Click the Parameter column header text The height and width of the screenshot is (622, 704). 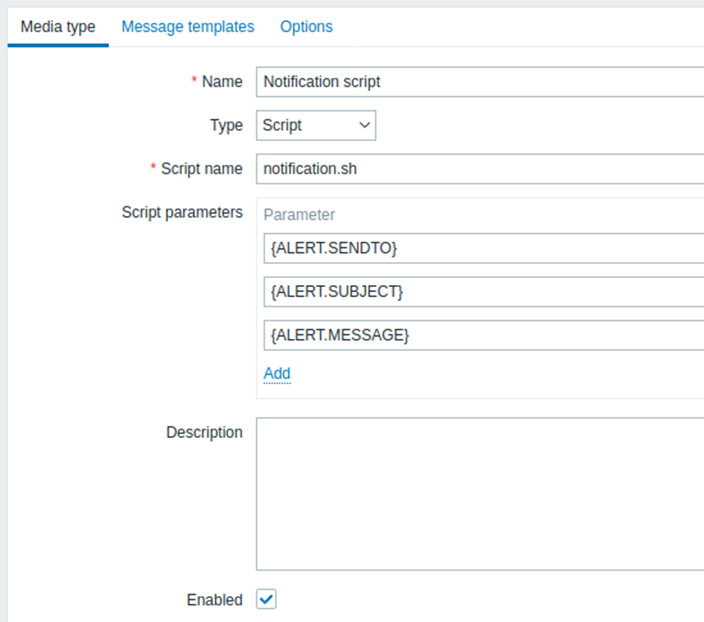pyautogui.click(x=299, y=215)
